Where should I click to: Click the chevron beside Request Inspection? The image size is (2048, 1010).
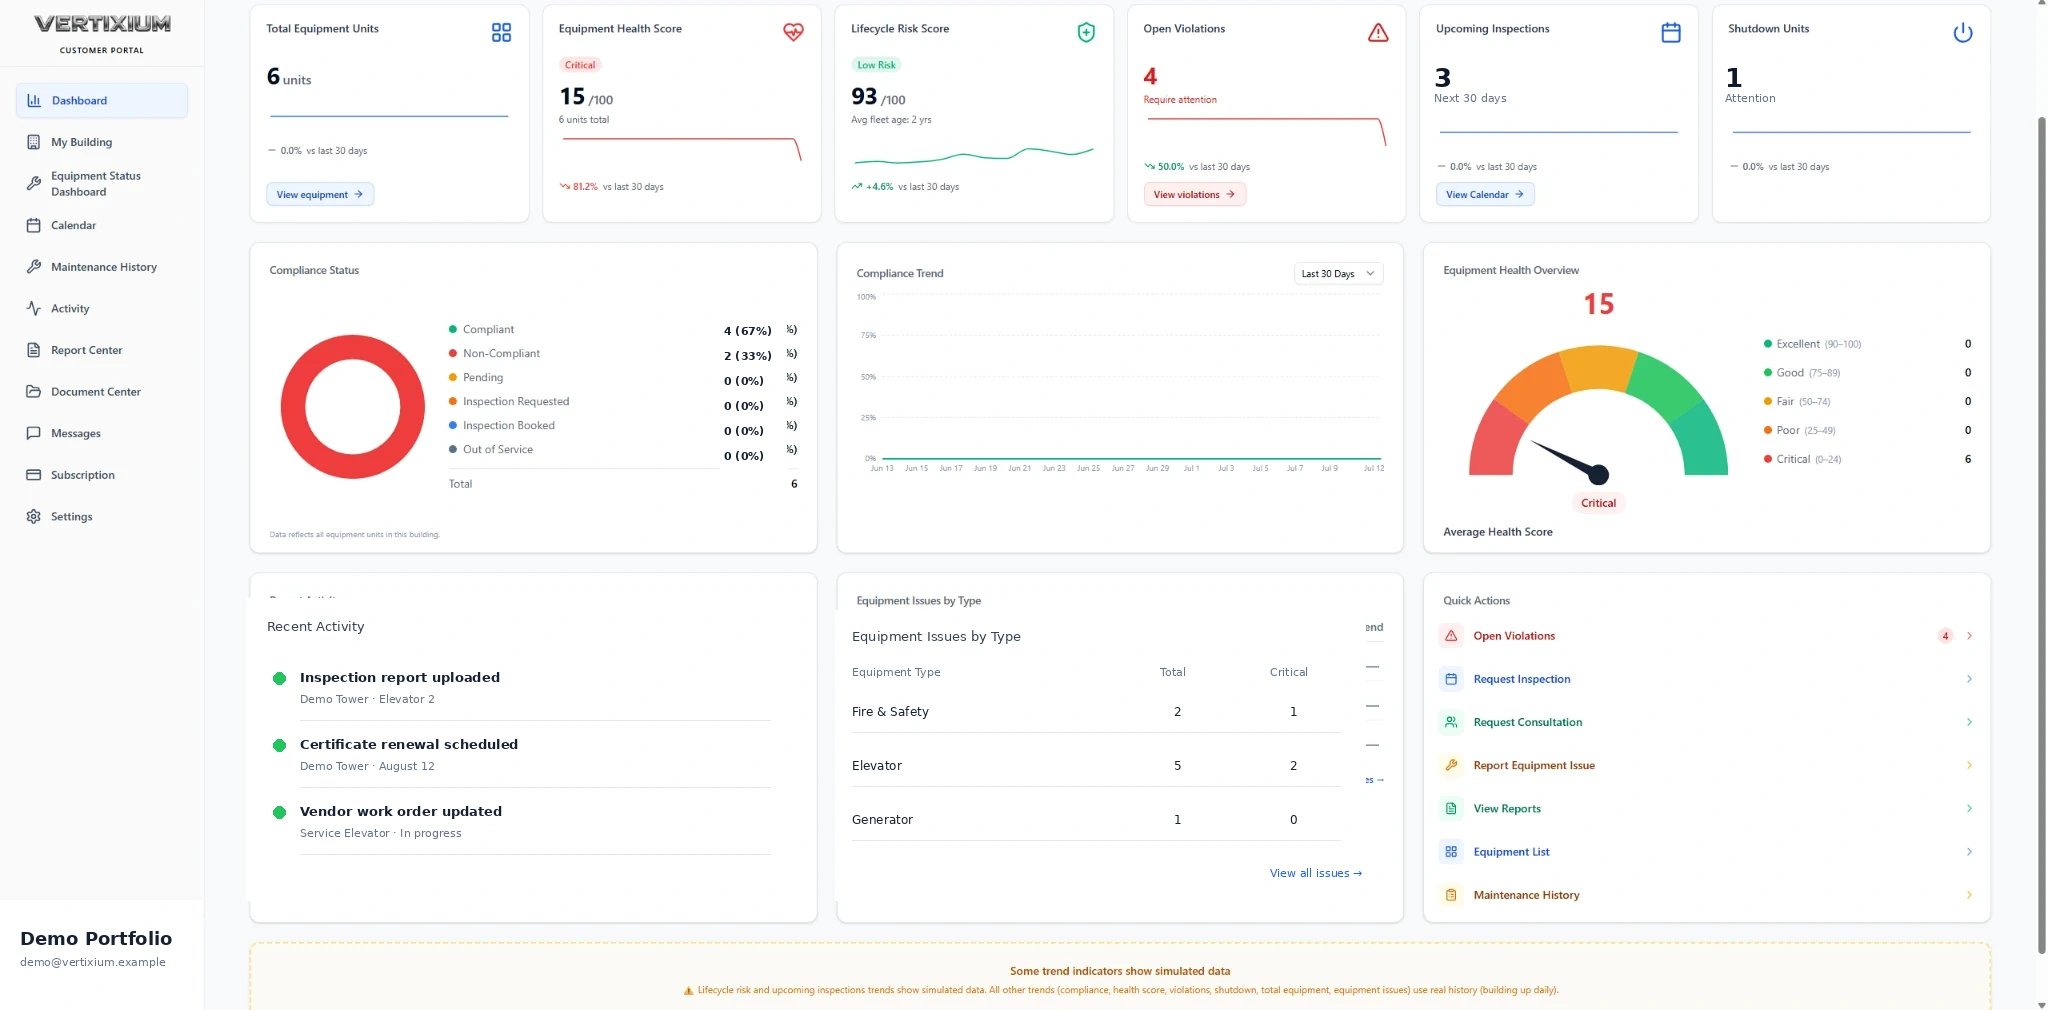(1969, 679)
